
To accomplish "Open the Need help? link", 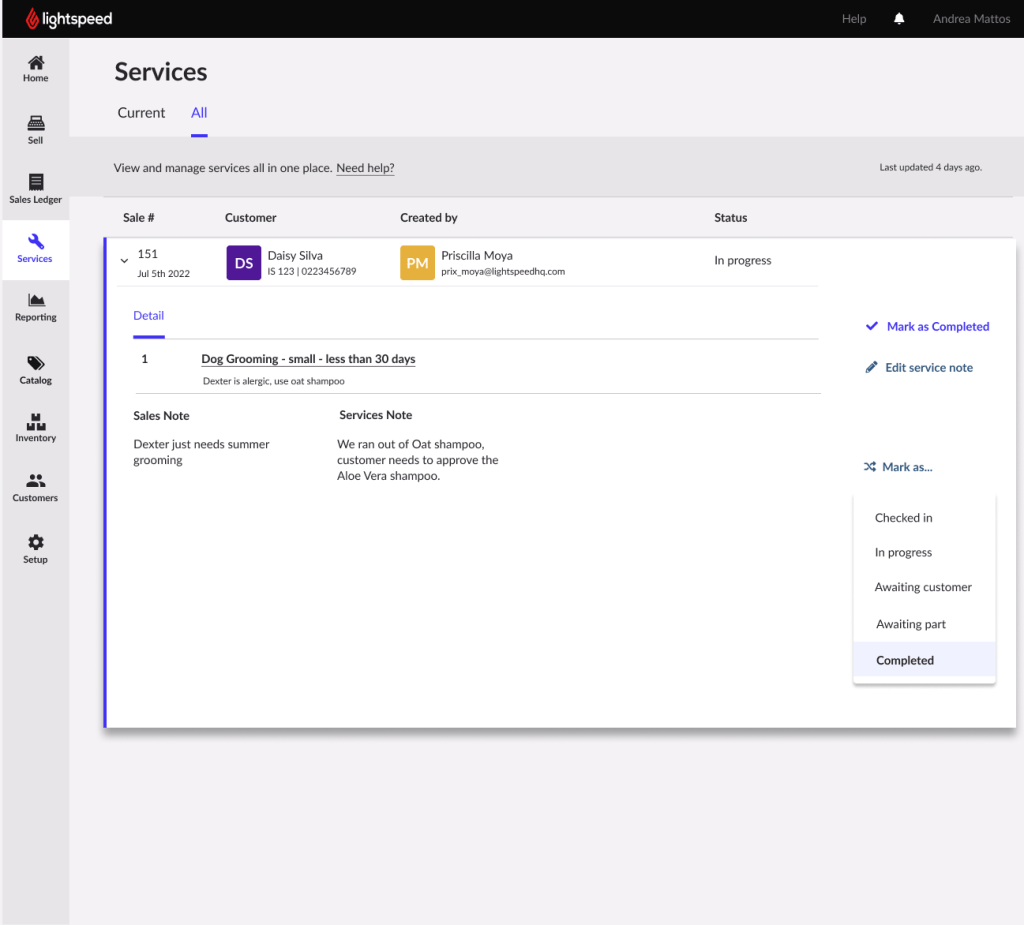I will point(365,168).
